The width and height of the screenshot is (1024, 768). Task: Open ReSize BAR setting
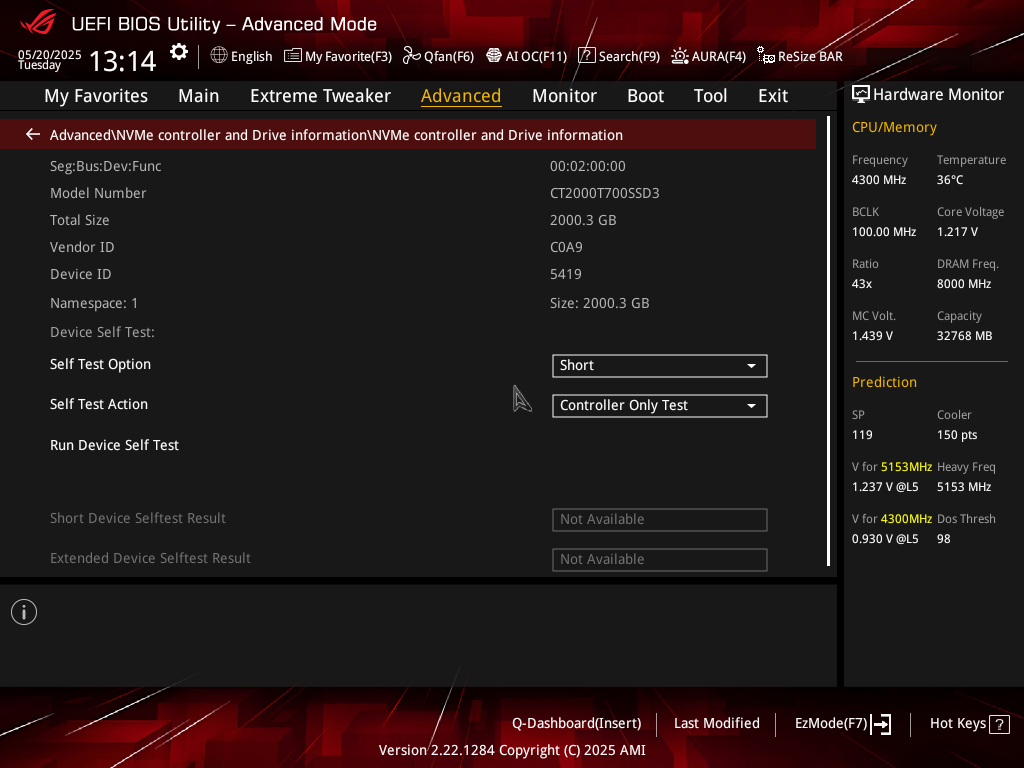pos(800,56)
